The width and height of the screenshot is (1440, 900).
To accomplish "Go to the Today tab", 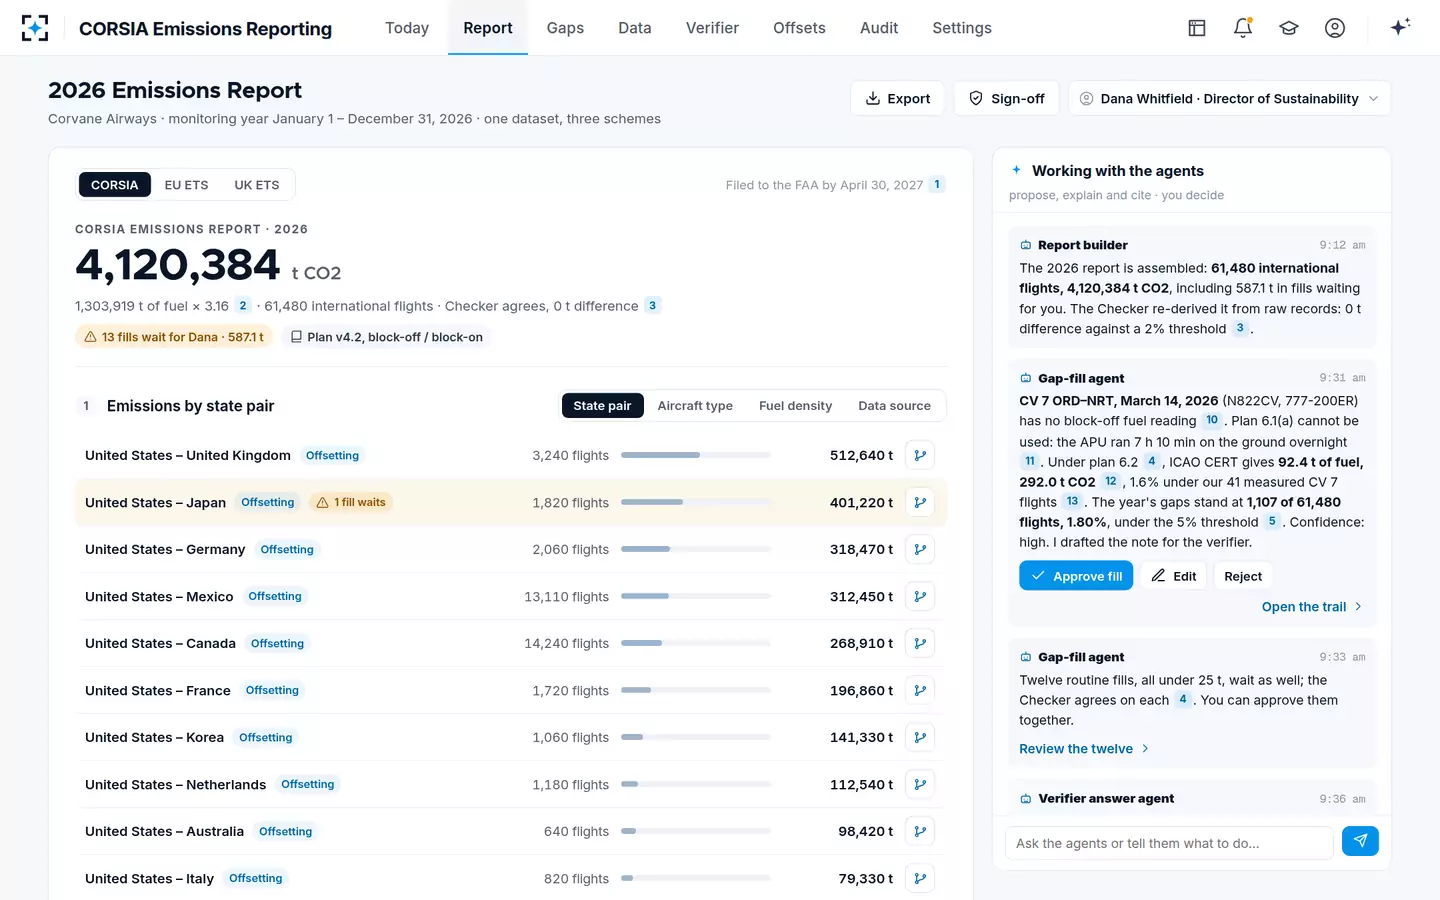I will click(x=407, y=28).
